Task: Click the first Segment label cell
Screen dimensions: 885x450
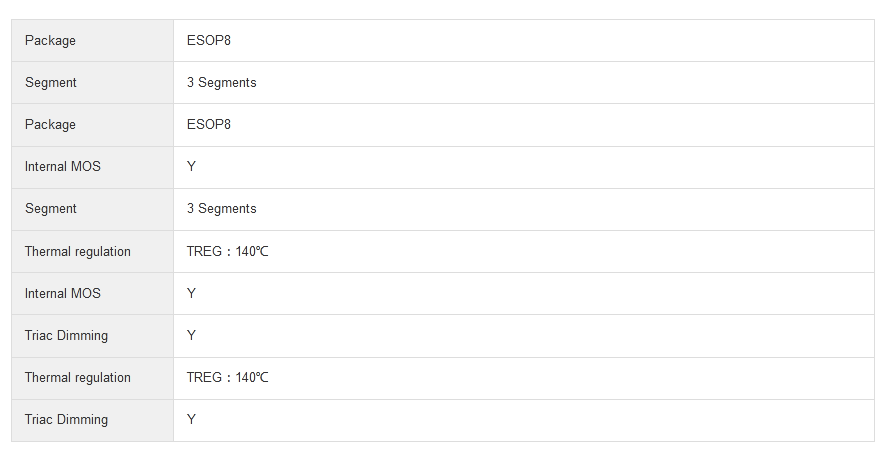Action: pyautogui.click(x=51, y=83)
